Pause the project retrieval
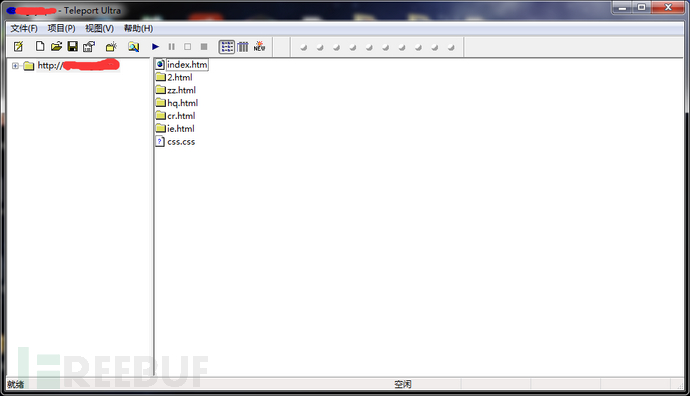690x396 pixels. [x=172, y=46]
